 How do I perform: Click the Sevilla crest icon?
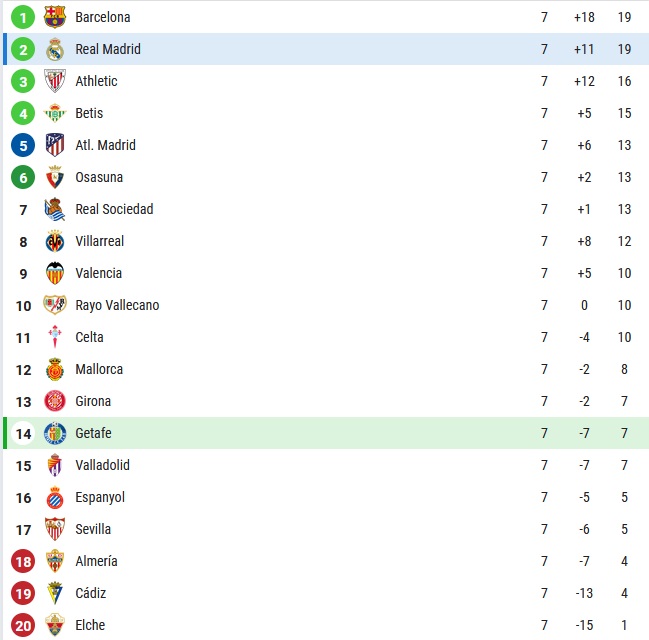55,529
